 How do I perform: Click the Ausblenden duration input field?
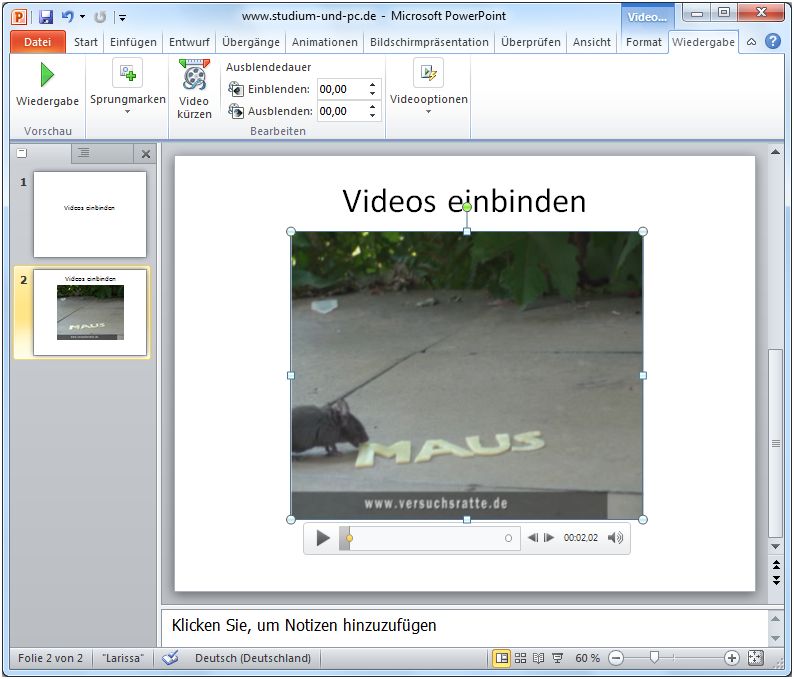[x=342, y=111]
